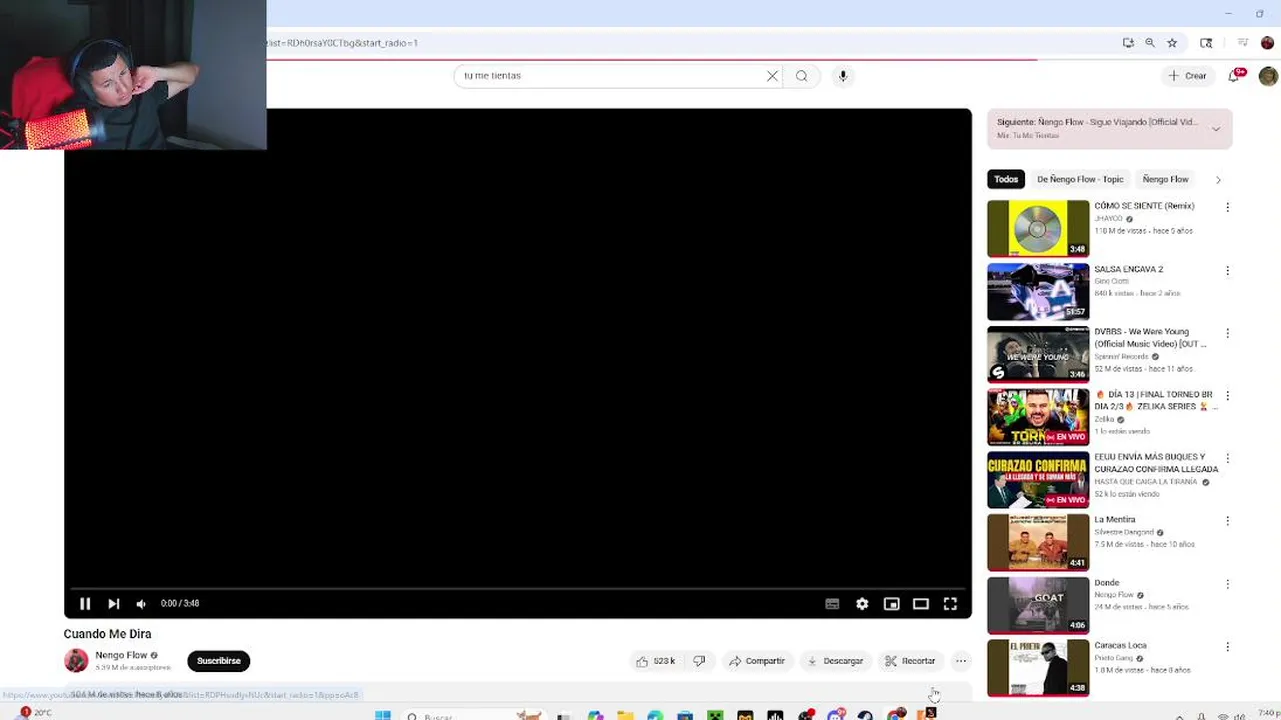This screenshot has width=1281, height=720.
Task: Open options for La Mentira video
Action: 1227,521
